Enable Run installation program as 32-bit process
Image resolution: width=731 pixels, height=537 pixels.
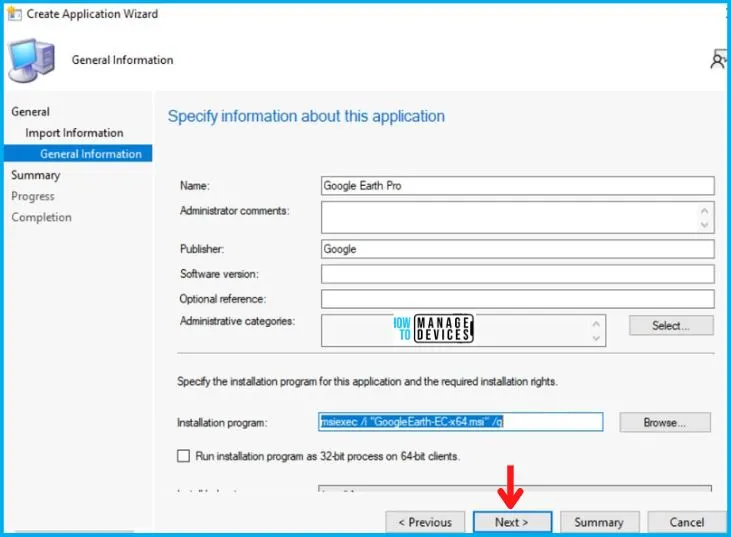pyautogui.click(x=183, y=456)
